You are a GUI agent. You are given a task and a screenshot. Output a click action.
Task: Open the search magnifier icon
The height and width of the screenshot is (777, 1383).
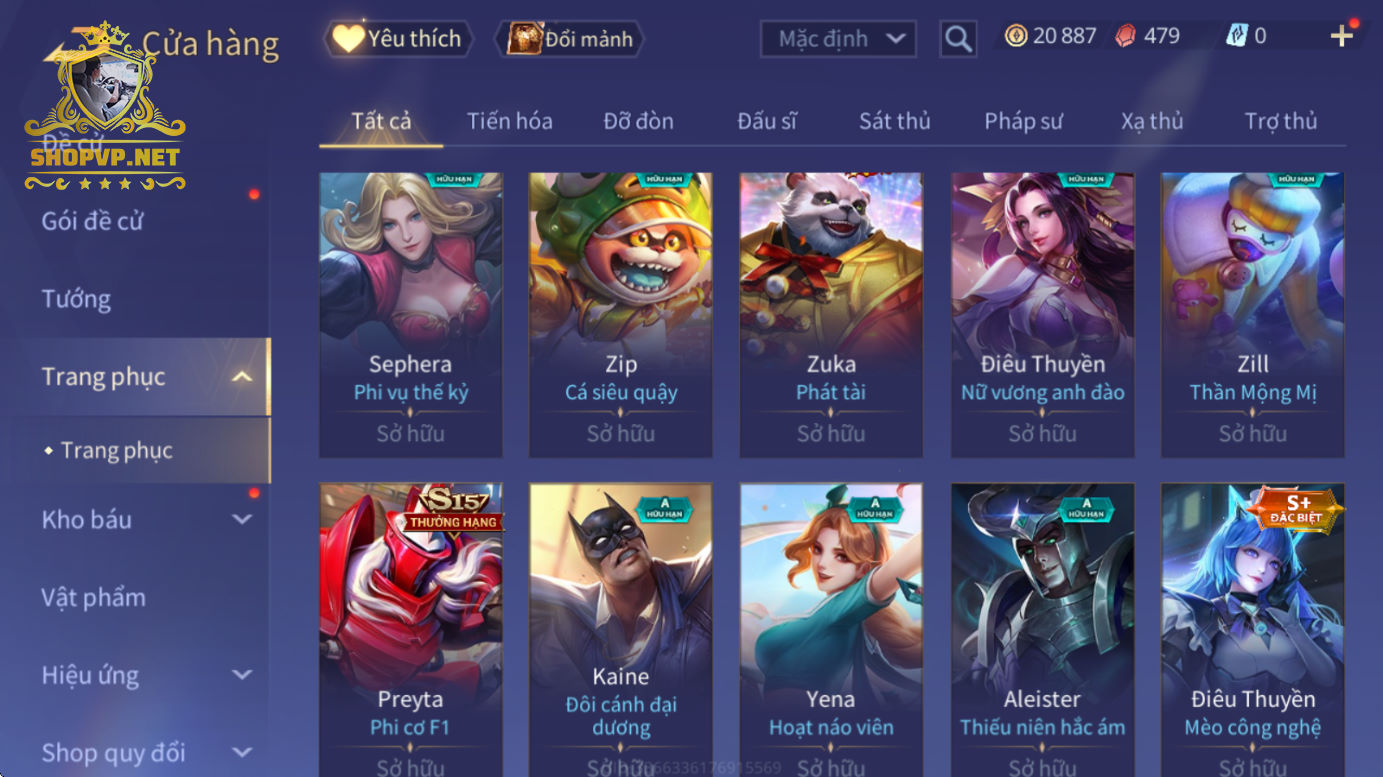[958, 39]
